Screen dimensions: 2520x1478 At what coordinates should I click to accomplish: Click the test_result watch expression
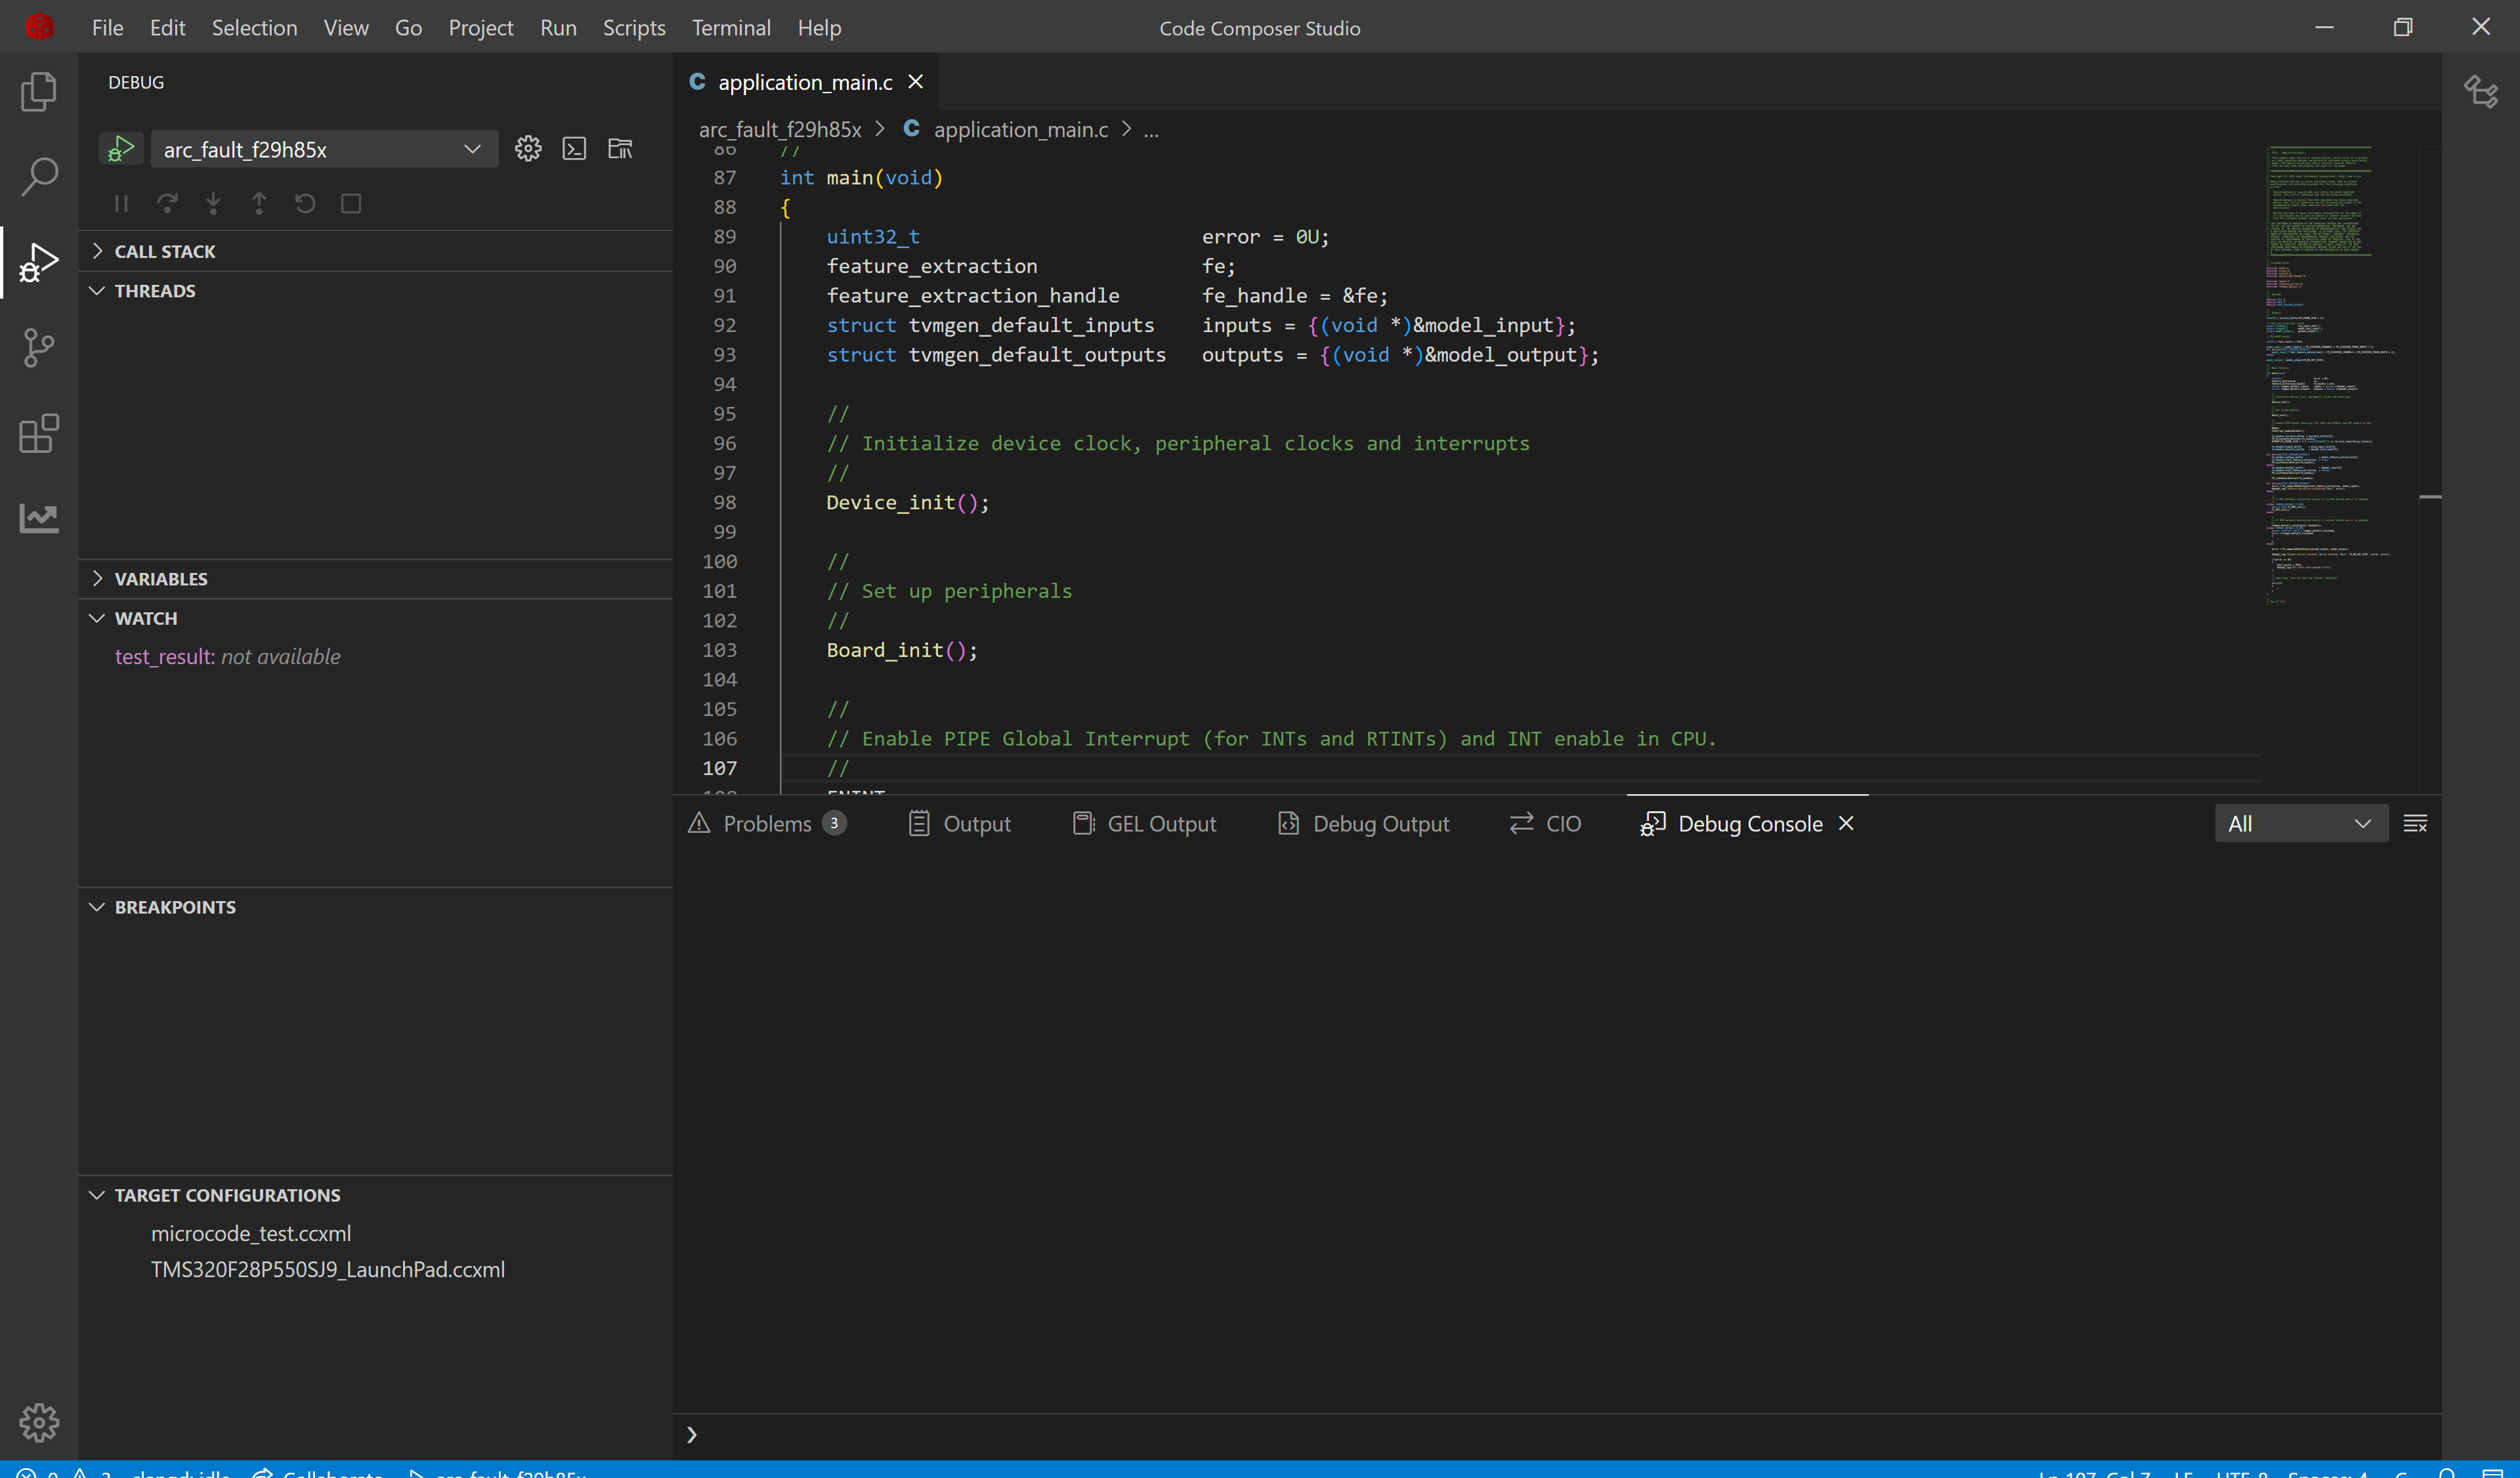click(x=227, y=656)
